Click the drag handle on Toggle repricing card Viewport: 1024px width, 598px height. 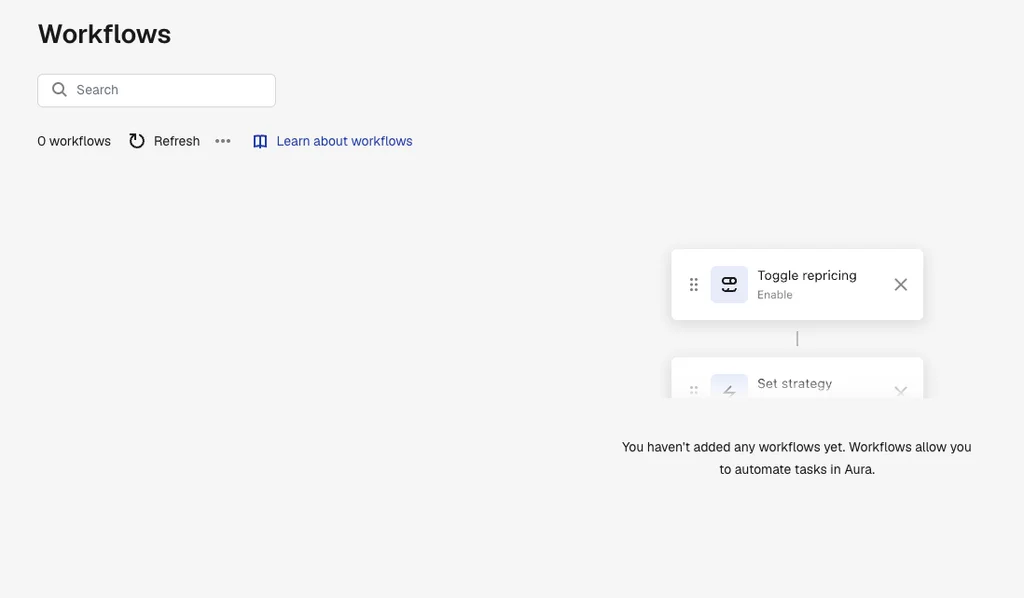(694, 285)
